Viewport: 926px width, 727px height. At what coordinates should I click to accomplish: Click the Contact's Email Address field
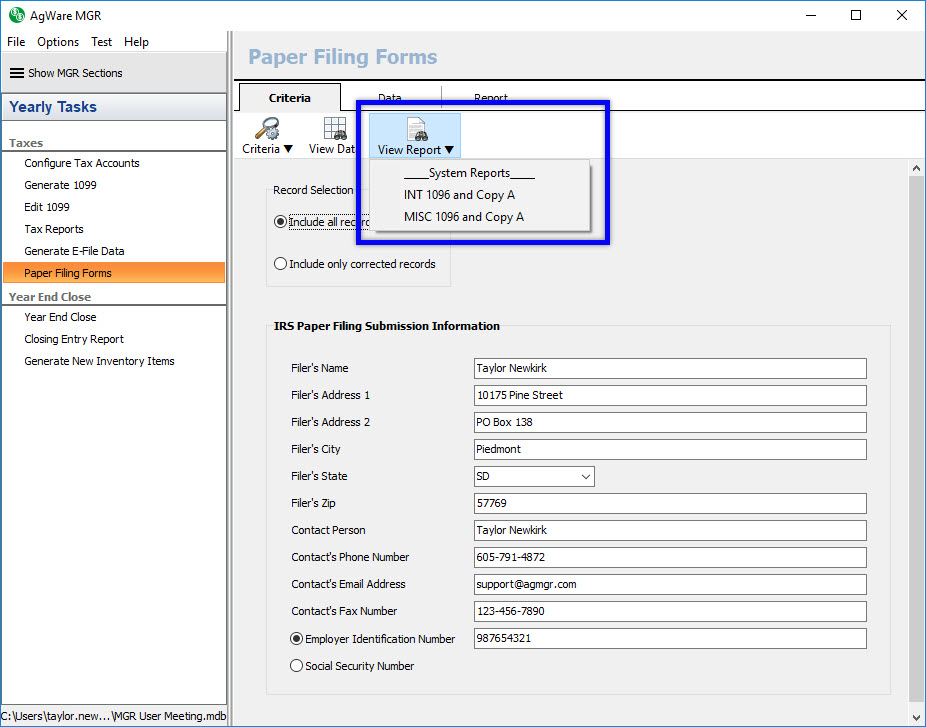coord(669,584)
